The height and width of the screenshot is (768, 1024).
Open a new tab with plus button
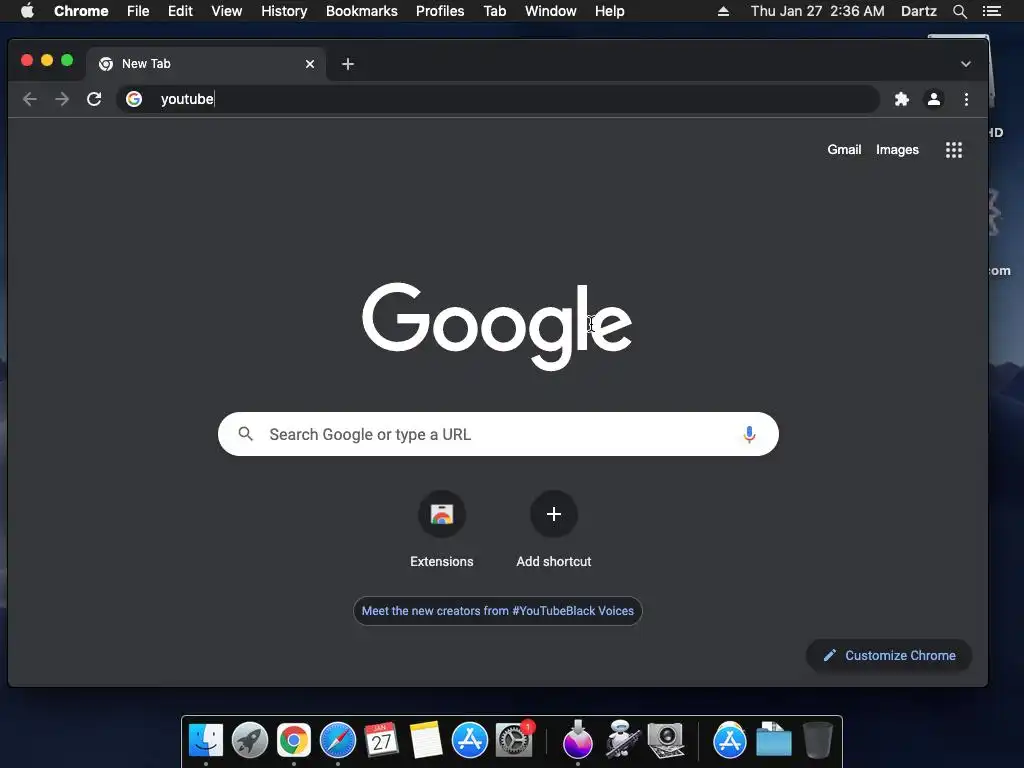click(348, 64)
